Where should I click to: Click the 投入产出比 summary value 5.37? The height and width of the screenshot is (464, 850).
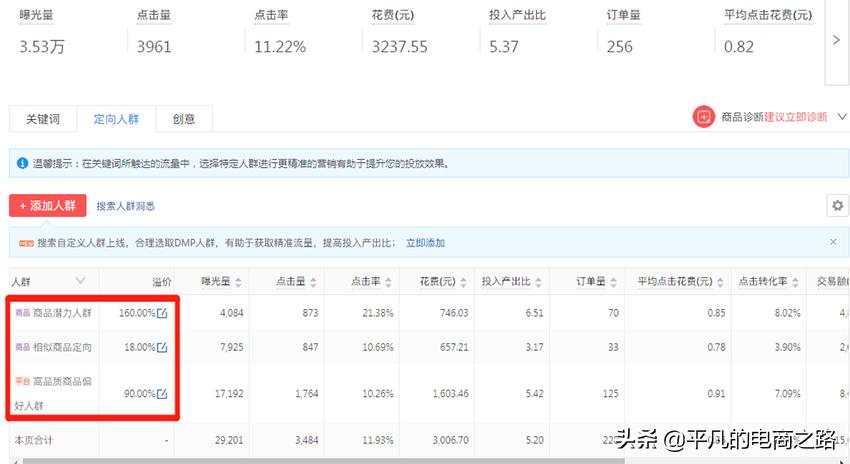[x=504, y=47]
